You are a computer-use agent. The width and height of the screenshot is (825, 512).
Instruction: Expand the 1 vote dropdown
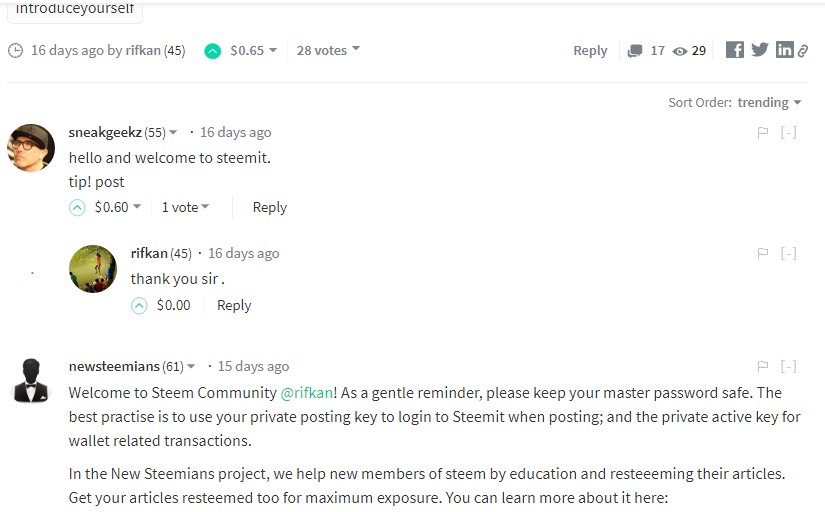pos(186,207)
